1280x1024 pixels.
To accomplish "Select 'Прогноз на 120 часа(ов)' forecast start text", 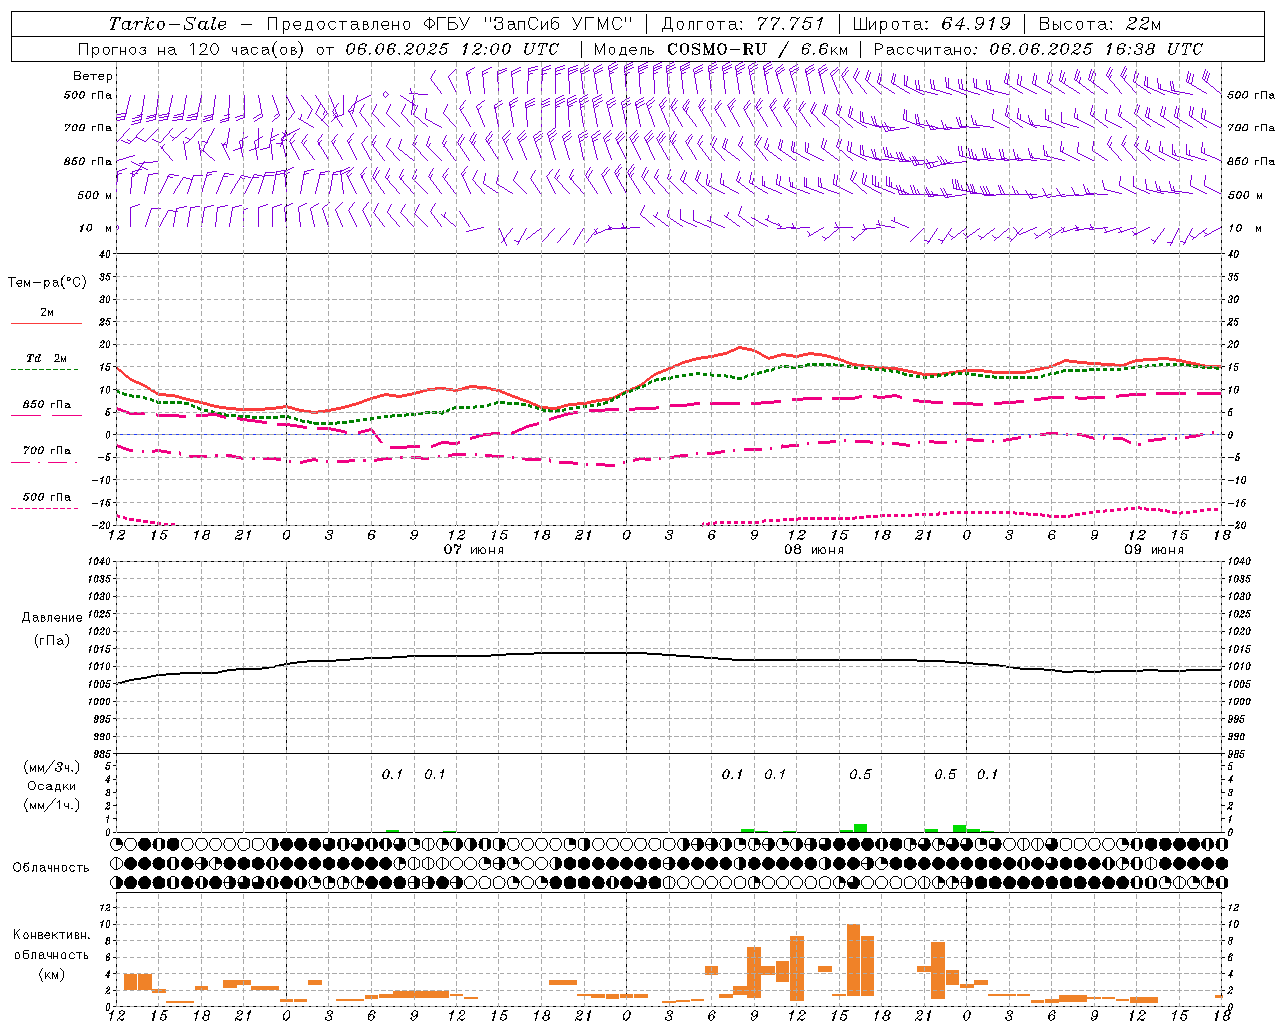I will click(x=193, y=49).
